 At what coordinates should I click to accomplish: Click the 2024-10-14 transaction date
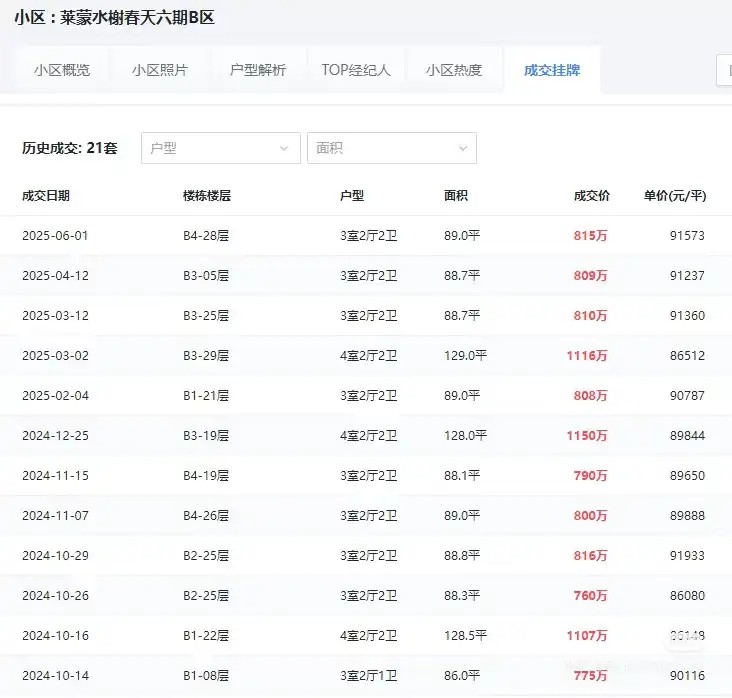[55, 676]
